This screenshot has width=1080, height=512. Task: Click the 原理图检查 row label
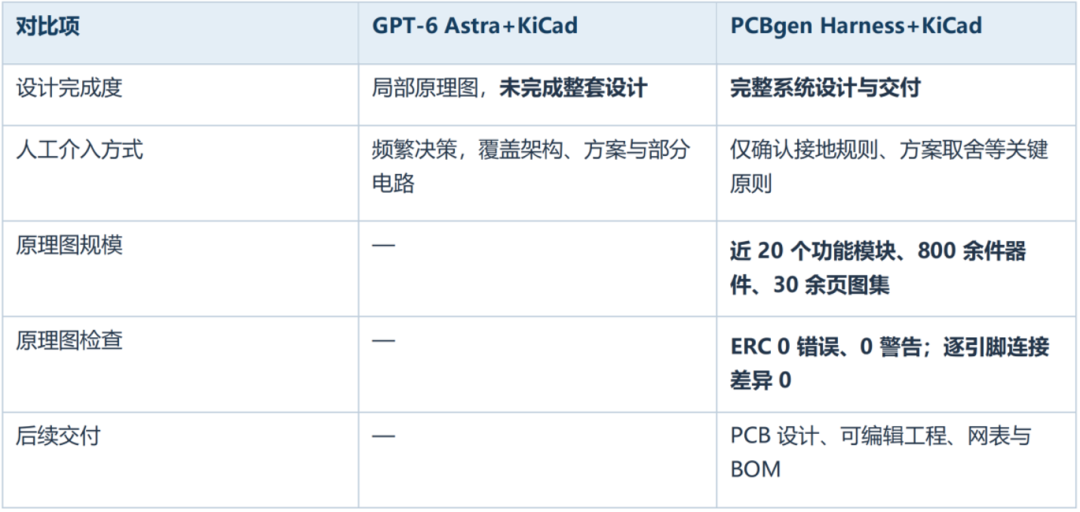(x=69, y=340)
